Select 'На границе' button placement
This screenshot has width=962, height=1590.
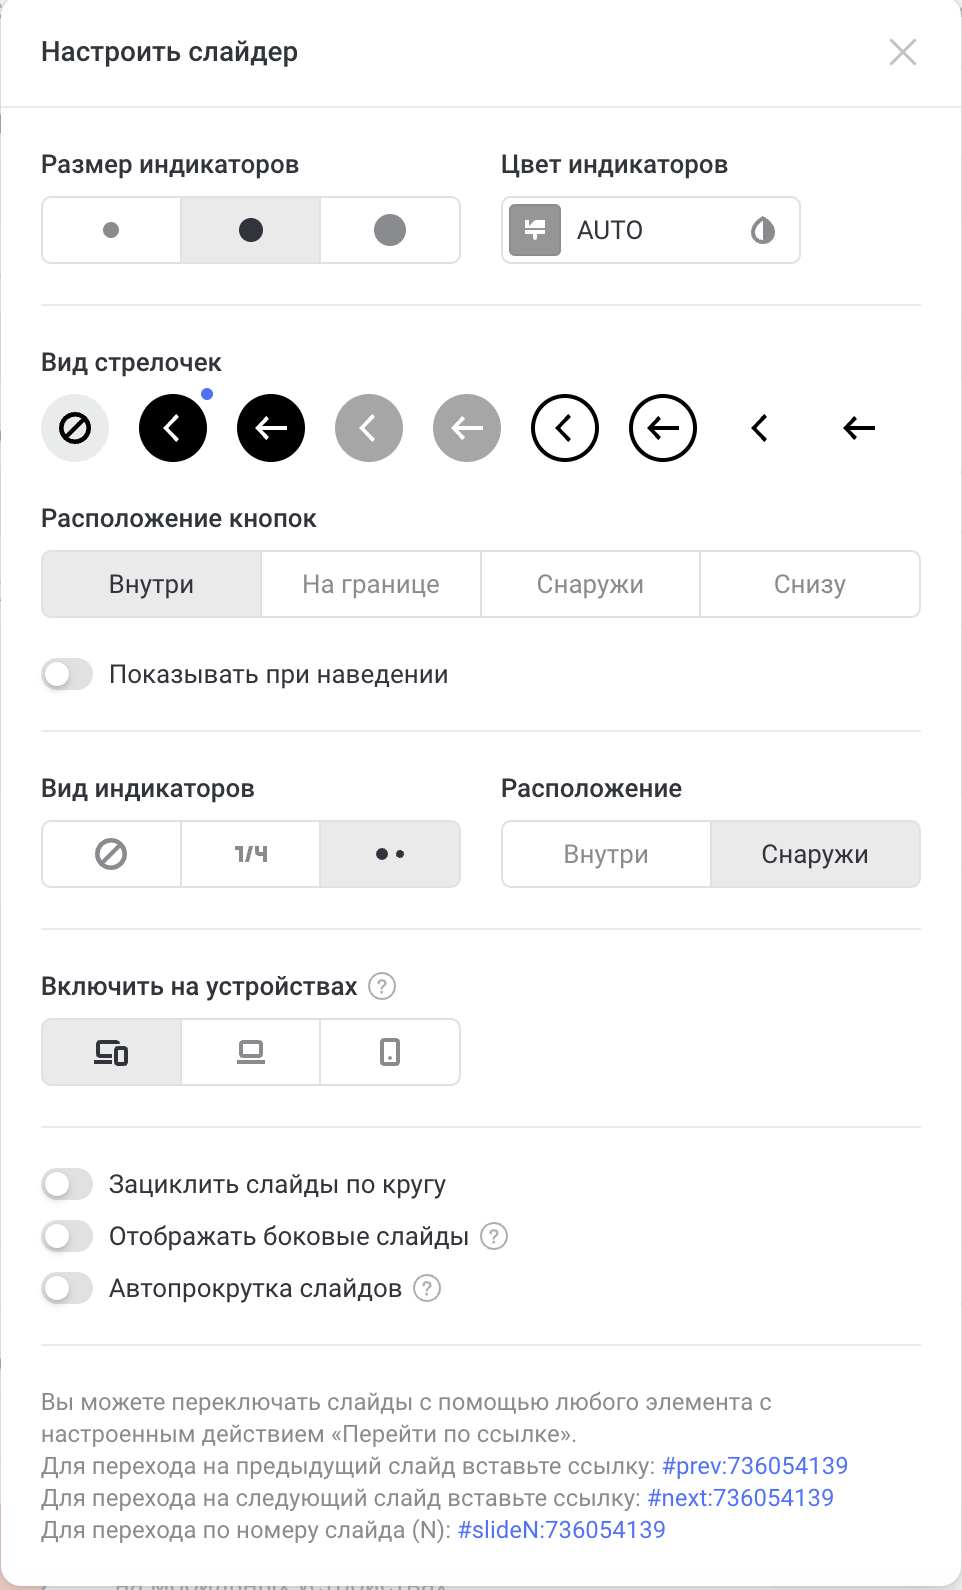pyautogui.click(x=371, y=584)
